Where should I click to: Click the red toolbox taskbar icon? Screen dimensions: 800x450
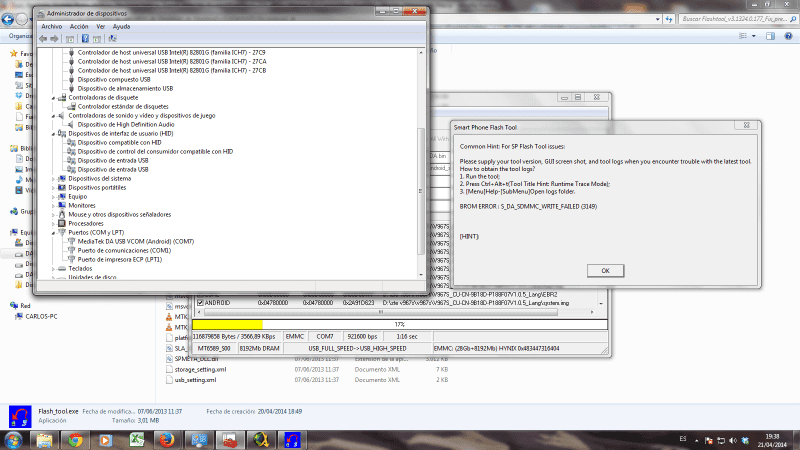[x=230, y=440]
